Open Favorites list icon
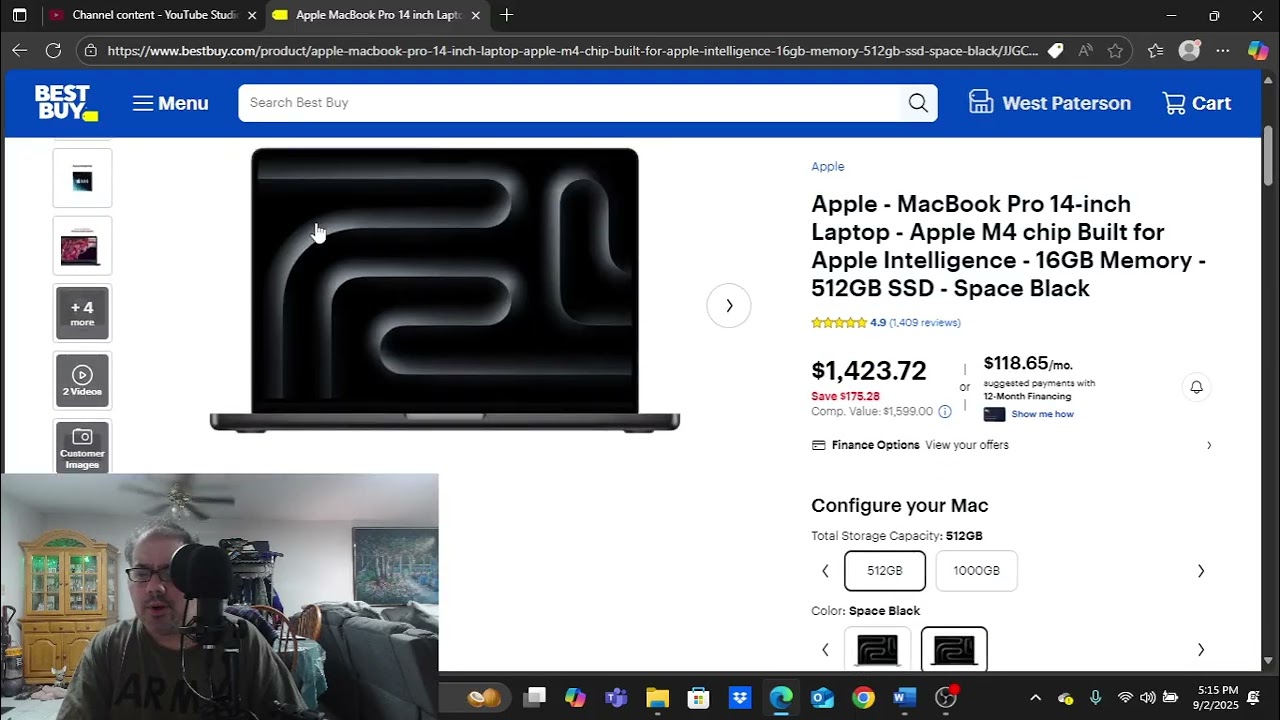The height and width of the screenshot is (720, 1280). tap(1155, 50)
